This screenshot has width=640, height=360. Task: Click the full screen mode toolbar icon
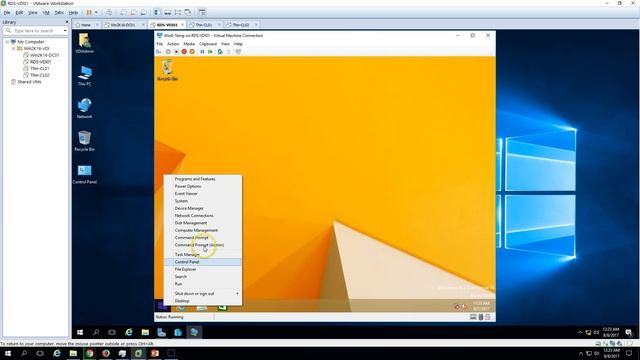tap(178, 13)
